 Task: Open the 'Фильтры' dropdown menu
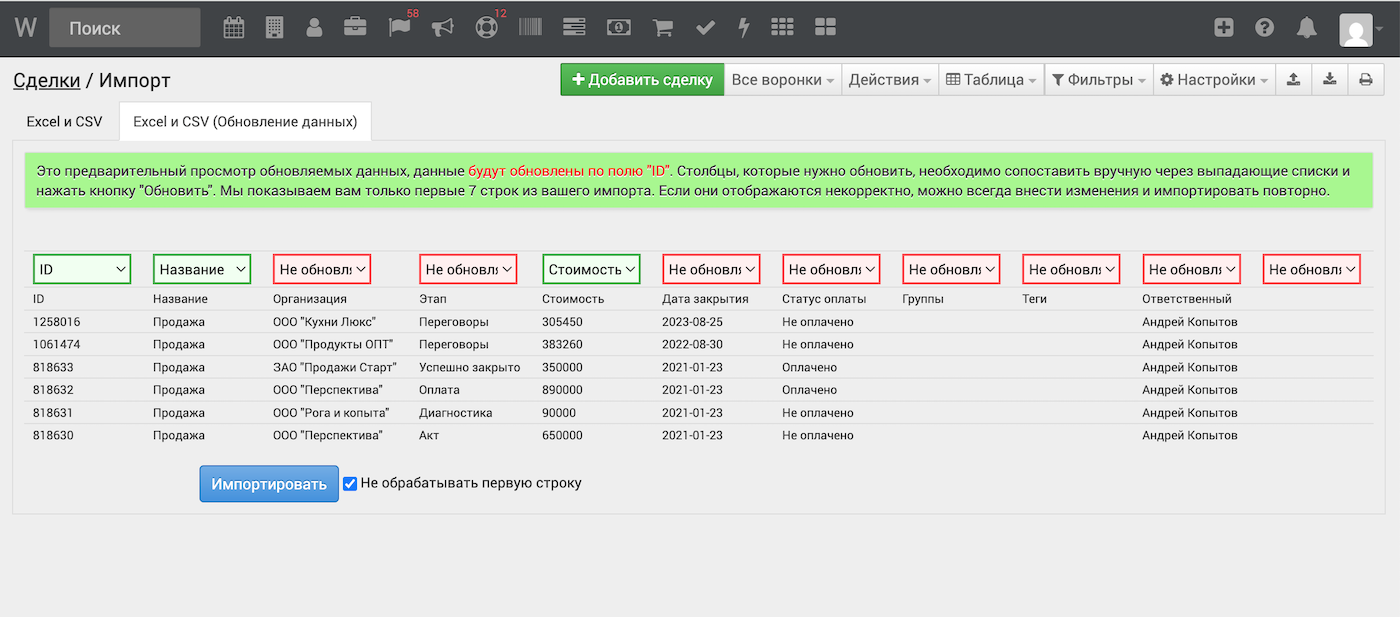click(1098, 80)
